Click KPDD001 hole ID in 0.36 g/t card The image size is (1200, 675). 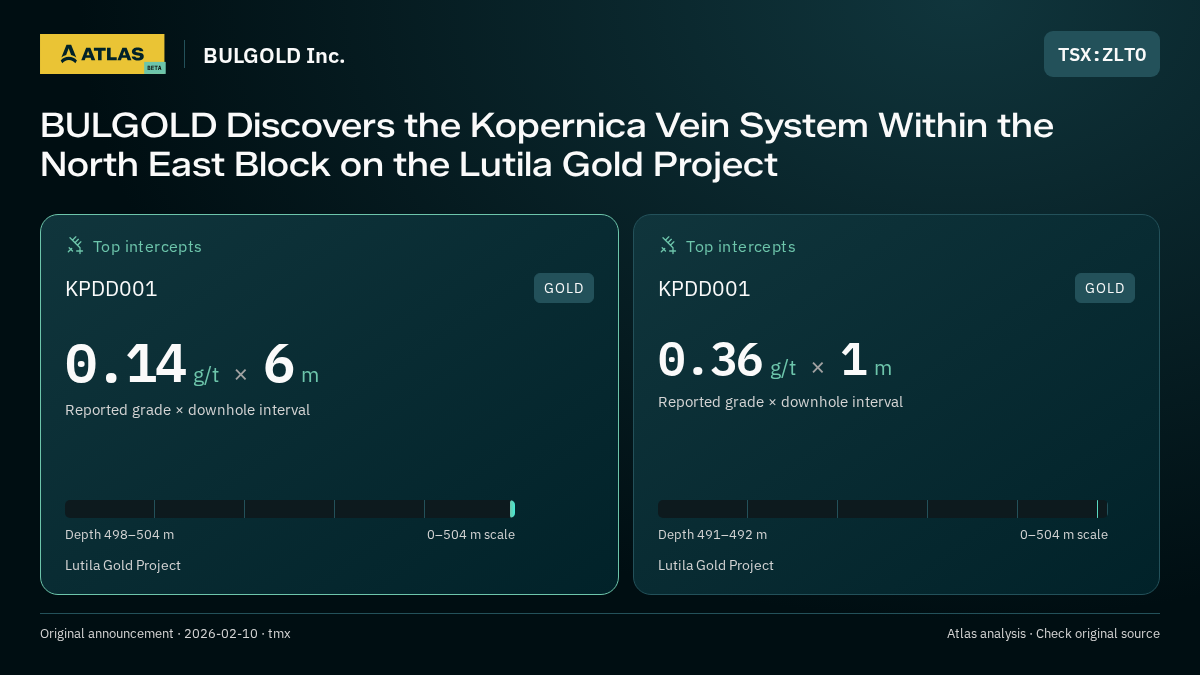click(704, 289)
